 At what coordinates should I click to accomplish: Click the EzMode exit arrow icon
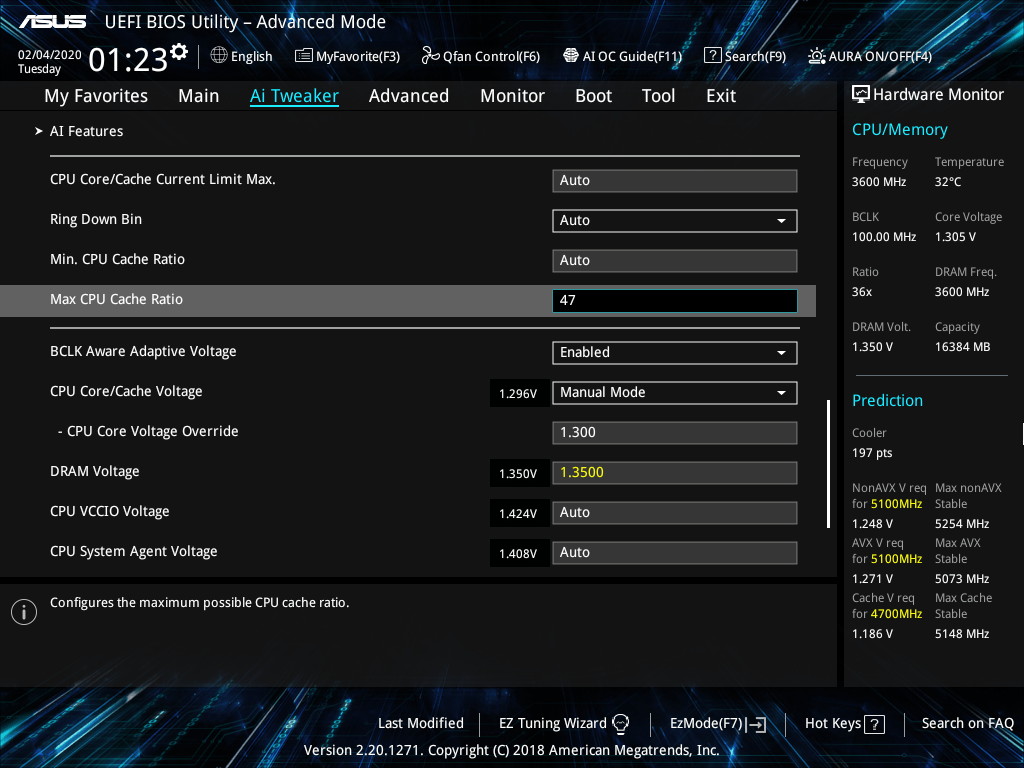[756, 724]
